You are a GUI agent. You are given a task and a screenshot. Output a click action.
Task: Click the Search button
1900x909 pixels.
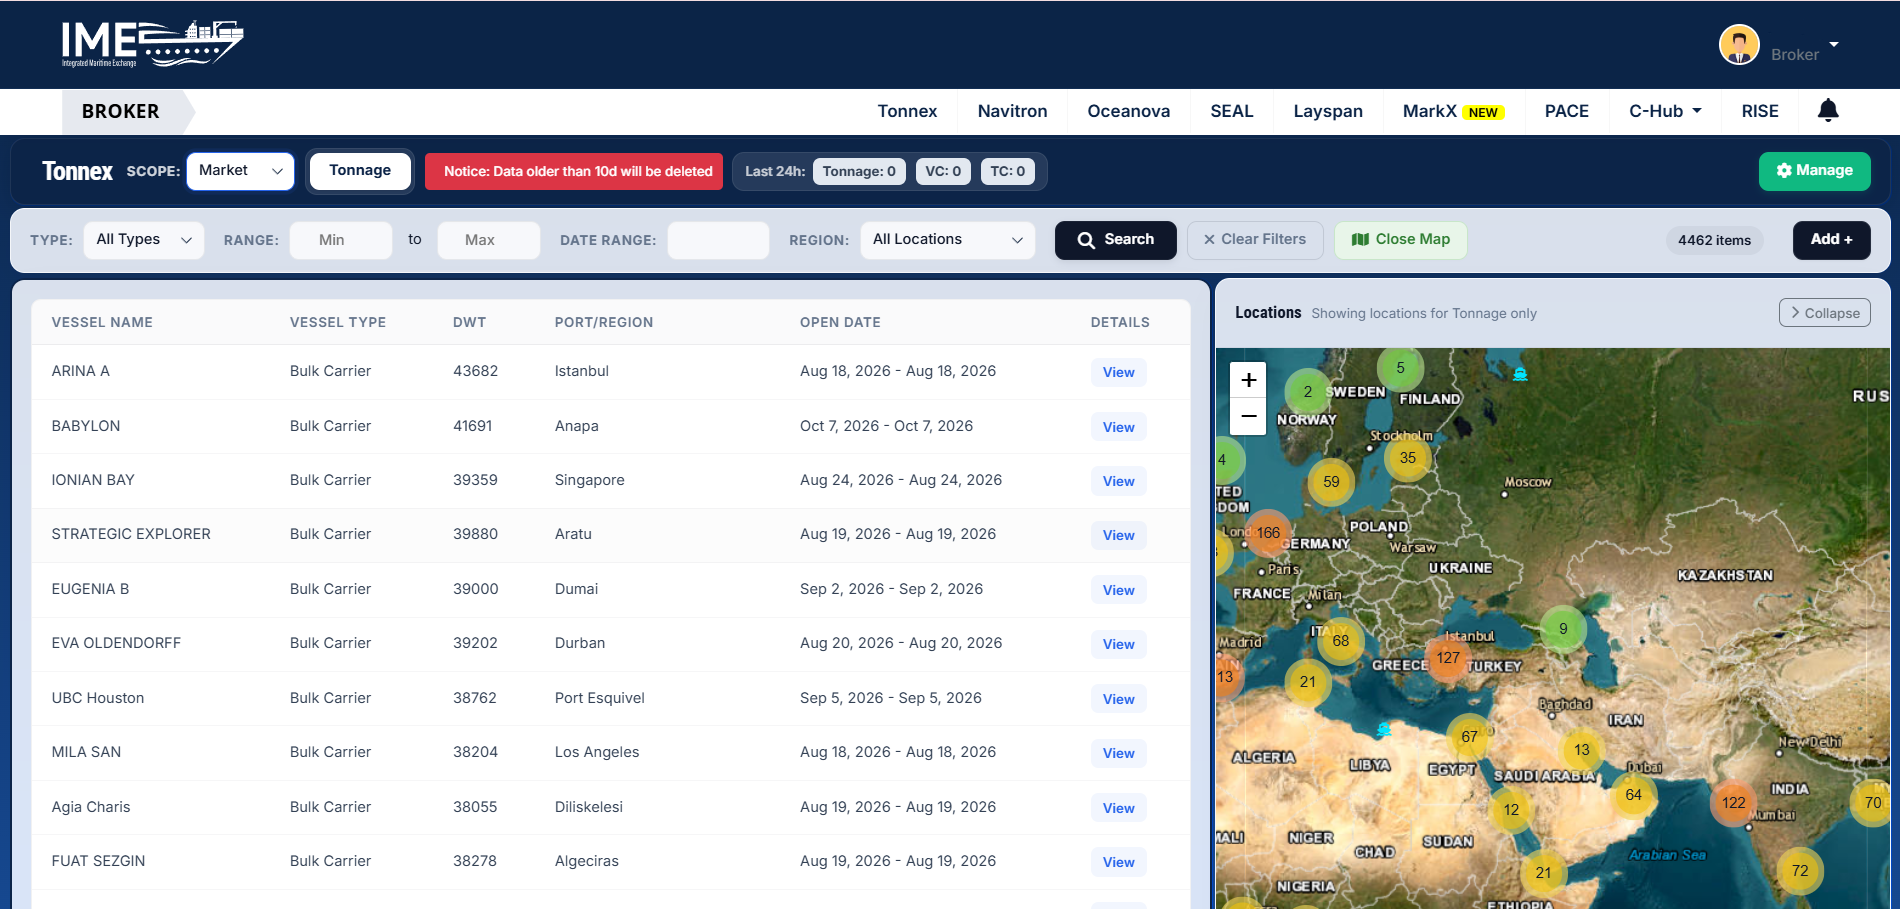[1115, 240]
